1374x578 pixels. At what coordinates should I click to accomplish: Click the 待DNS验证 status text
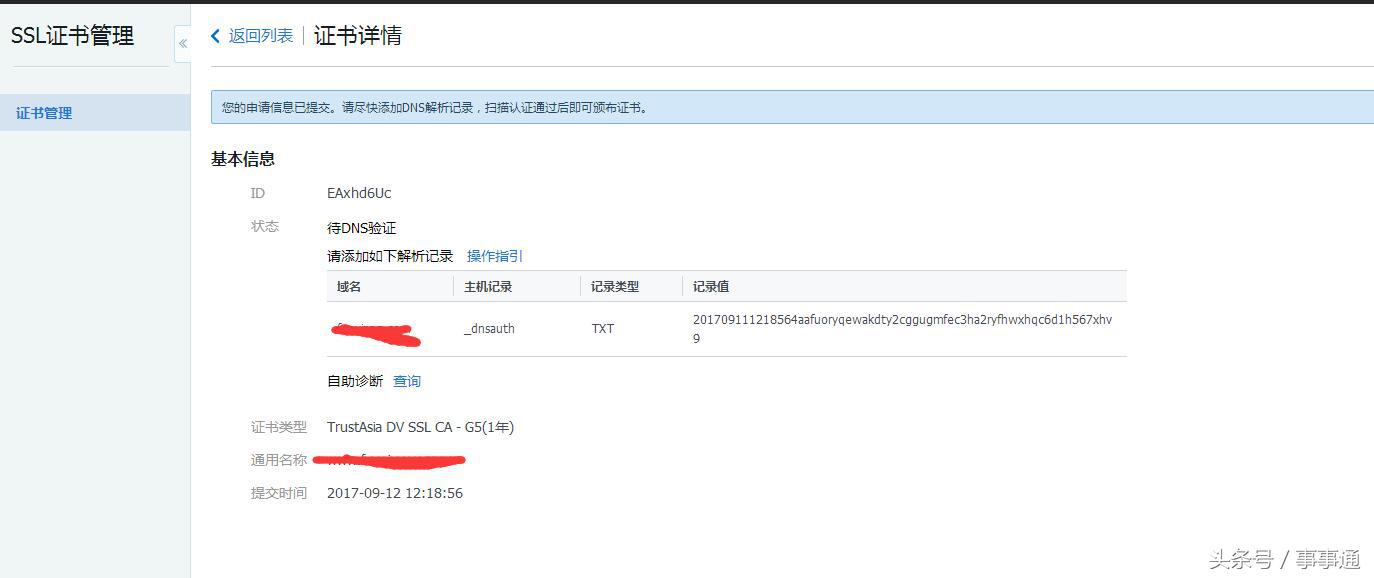tap(361, 226)
